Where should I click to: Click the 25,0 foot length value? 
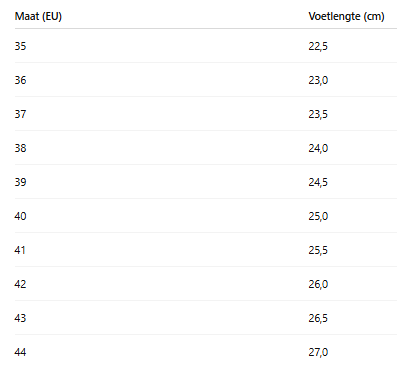tap(318, 216)
